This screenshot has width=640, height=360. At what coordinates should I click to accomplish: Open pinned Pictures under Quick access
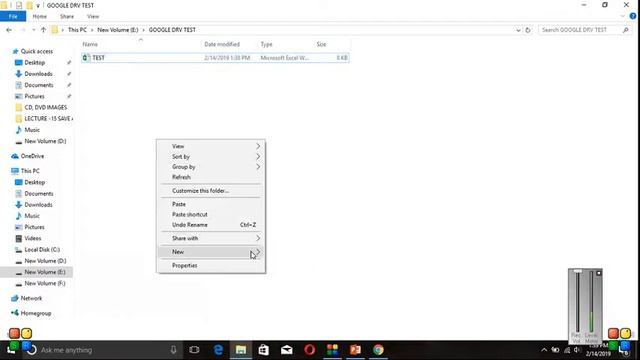(x=34, y=96)
